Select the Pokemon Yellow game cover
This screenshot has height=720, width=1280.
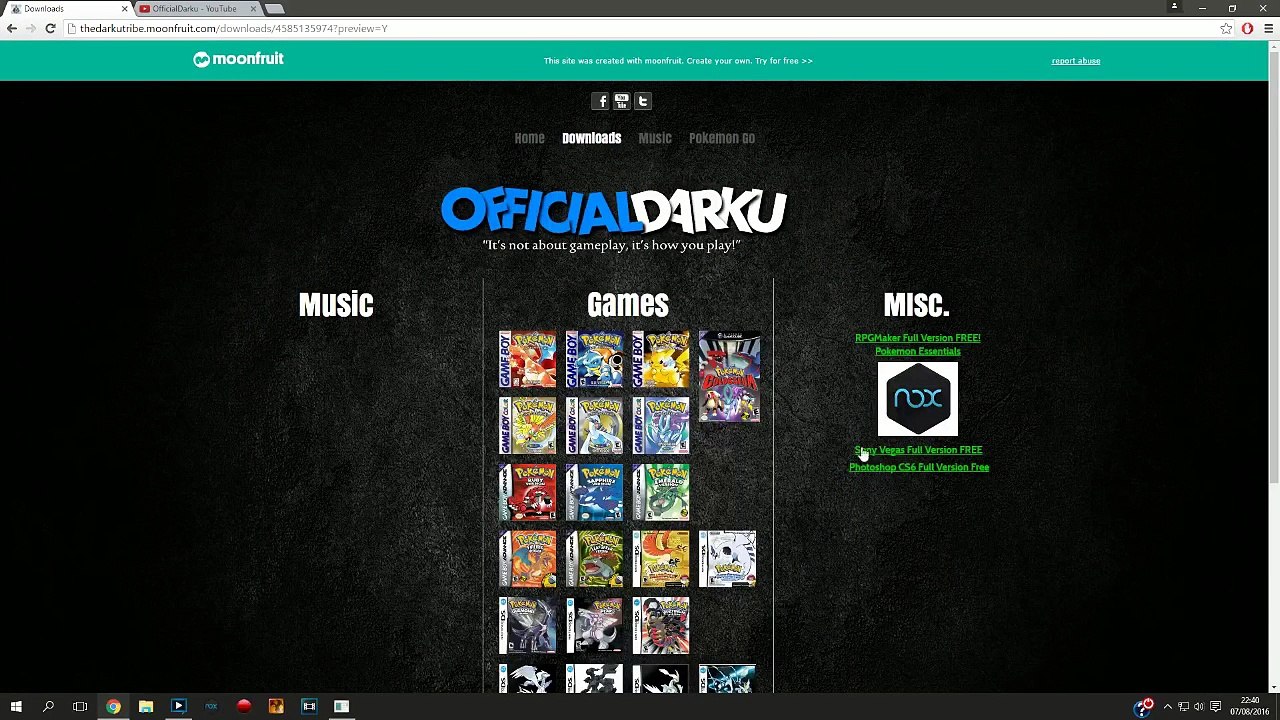tap(661, 359)
